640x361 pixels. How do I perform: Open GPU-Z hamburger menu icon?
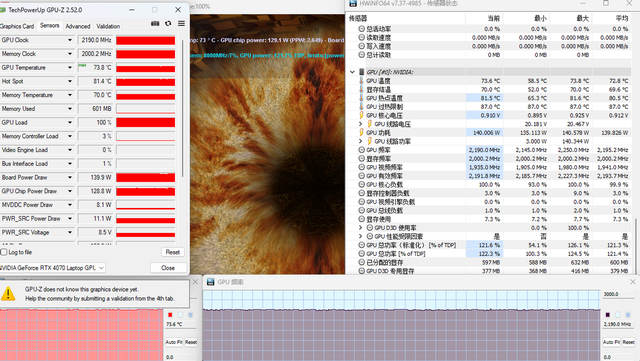tap(181, 24)
